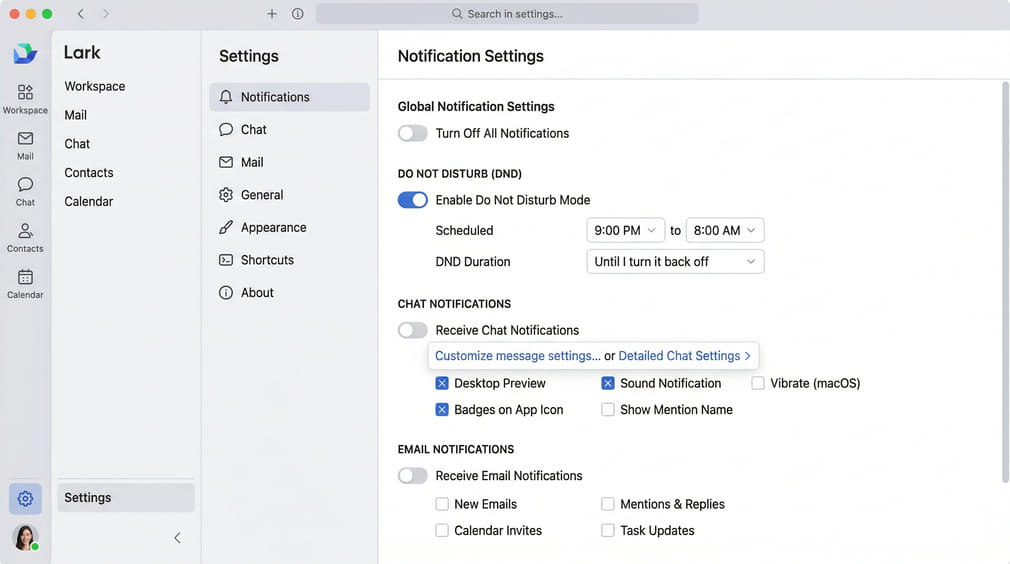The width and height of the screenshot is (1010, 564).
Task: Open the Shortcuts settings section
Action: point(267,260)
